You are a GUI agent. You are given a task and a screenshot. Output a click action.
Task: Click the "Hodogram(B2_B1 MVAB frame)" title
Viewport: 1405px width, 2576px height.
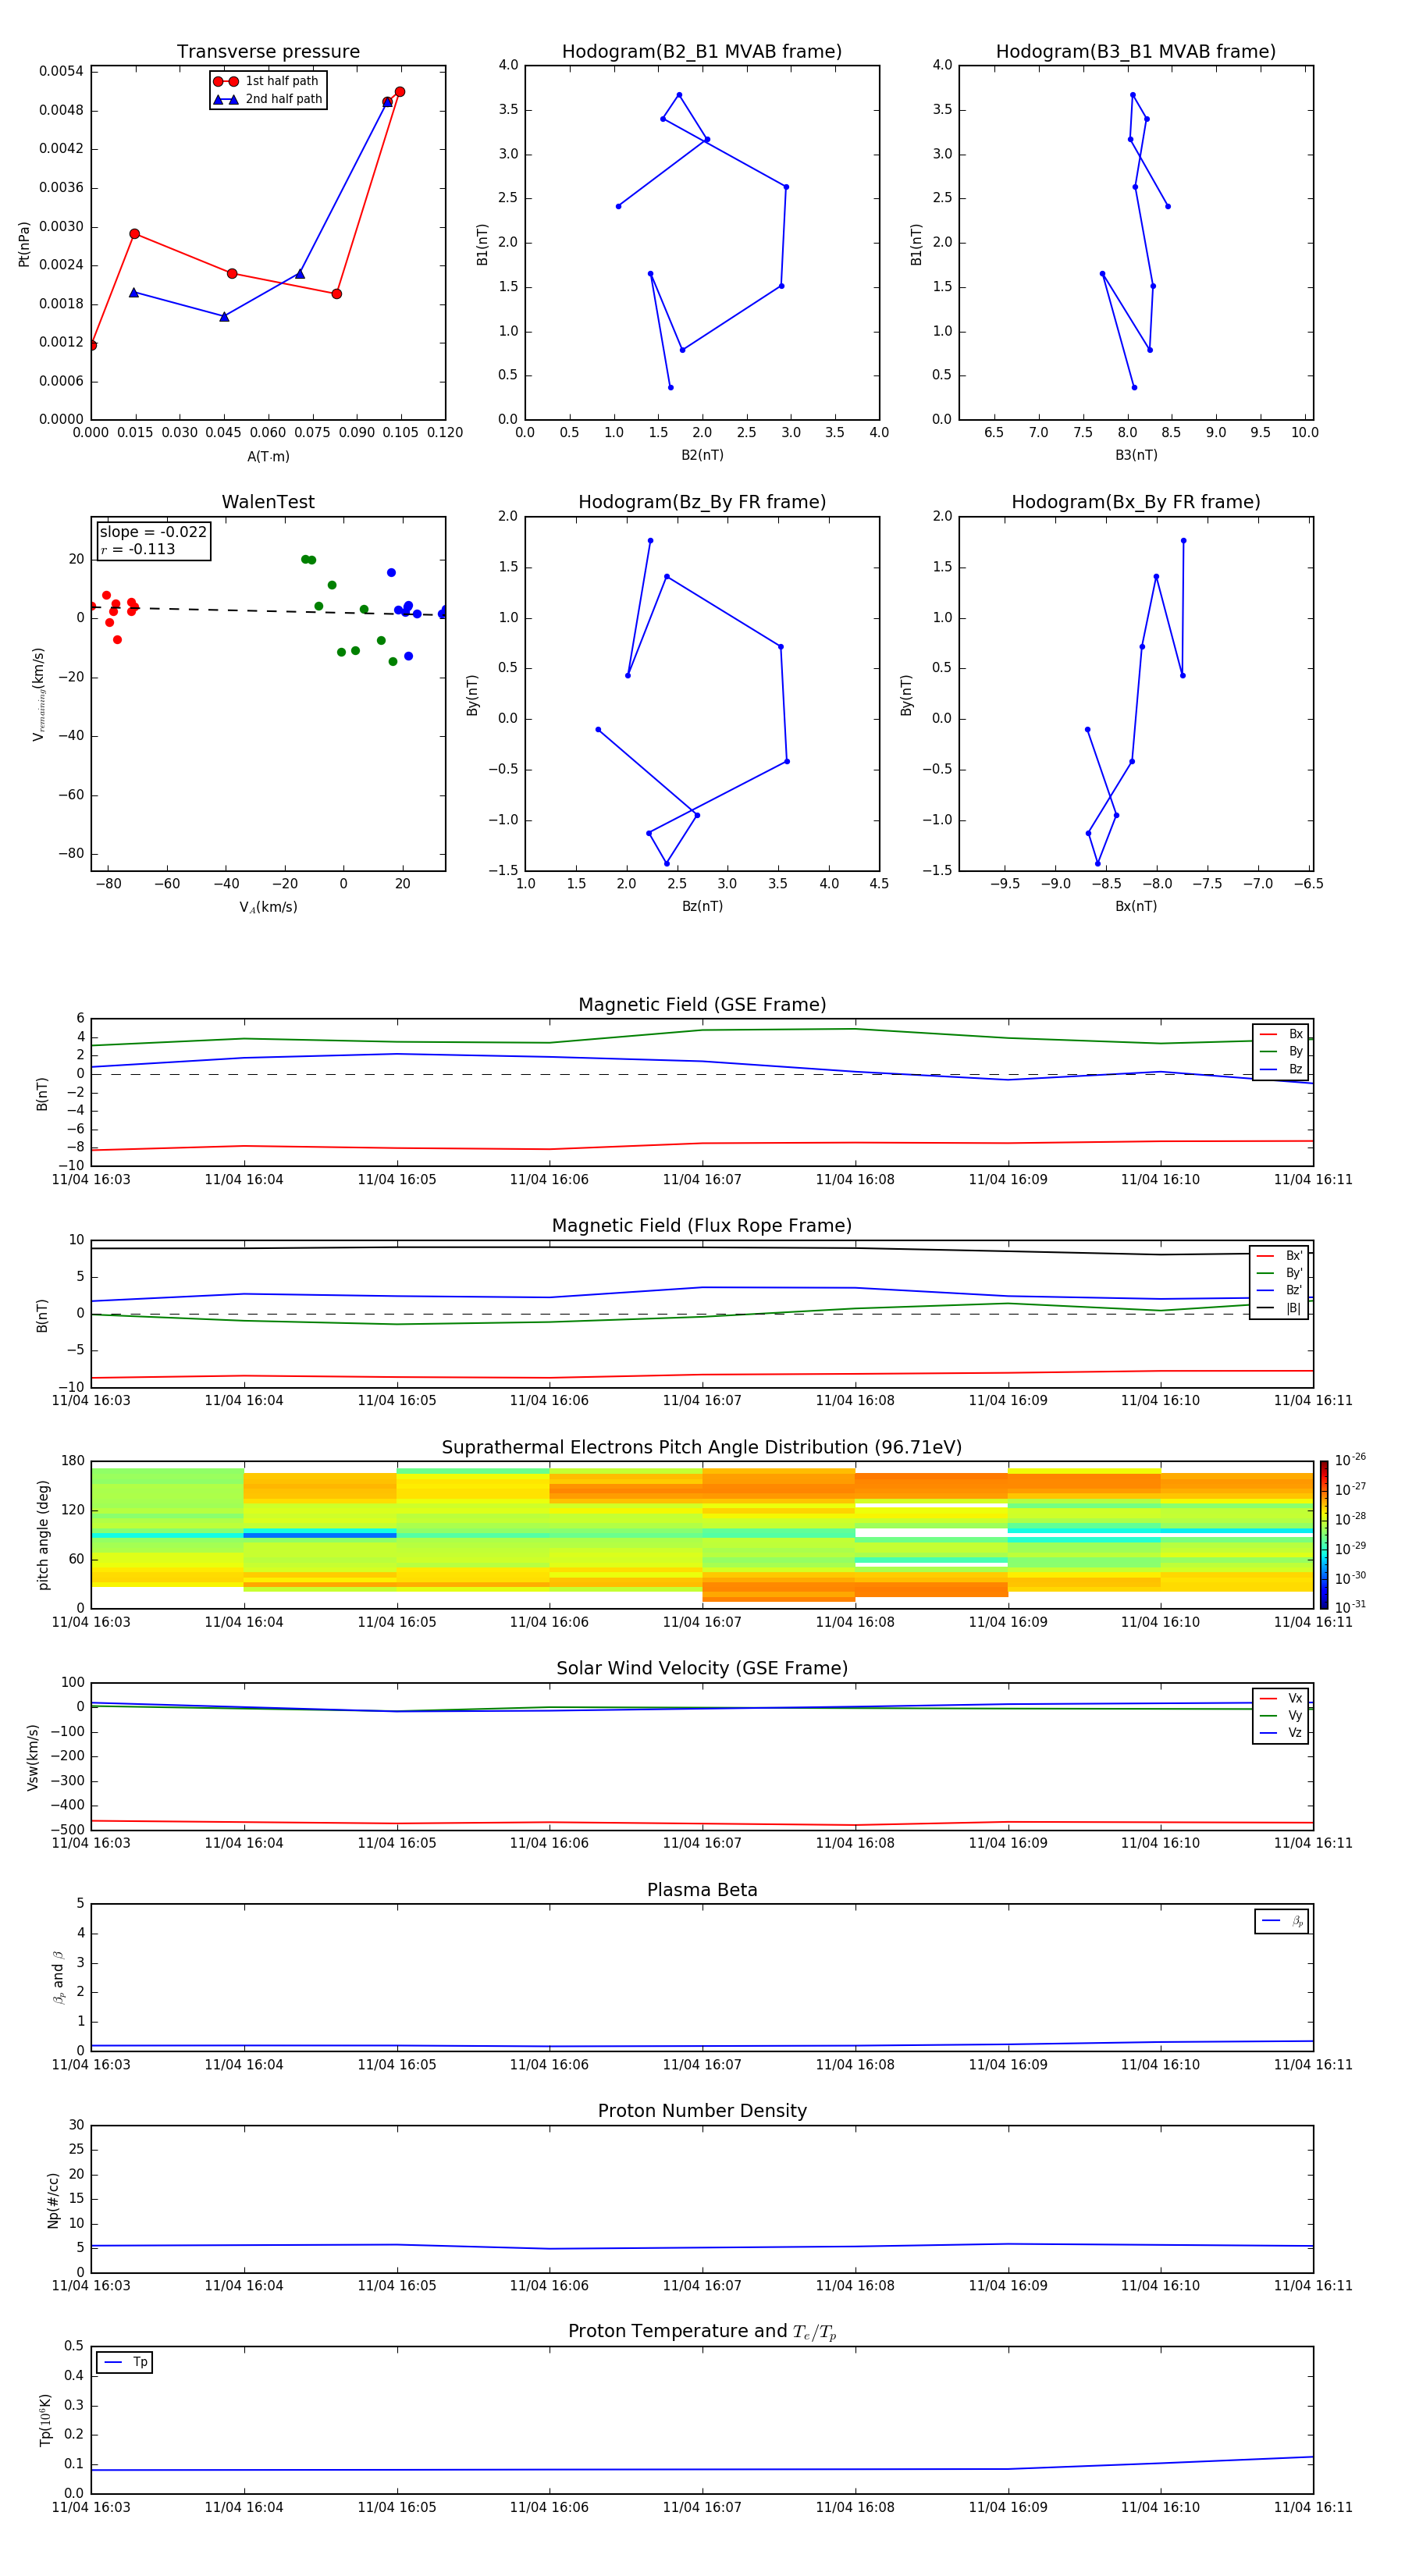(702, 52)
